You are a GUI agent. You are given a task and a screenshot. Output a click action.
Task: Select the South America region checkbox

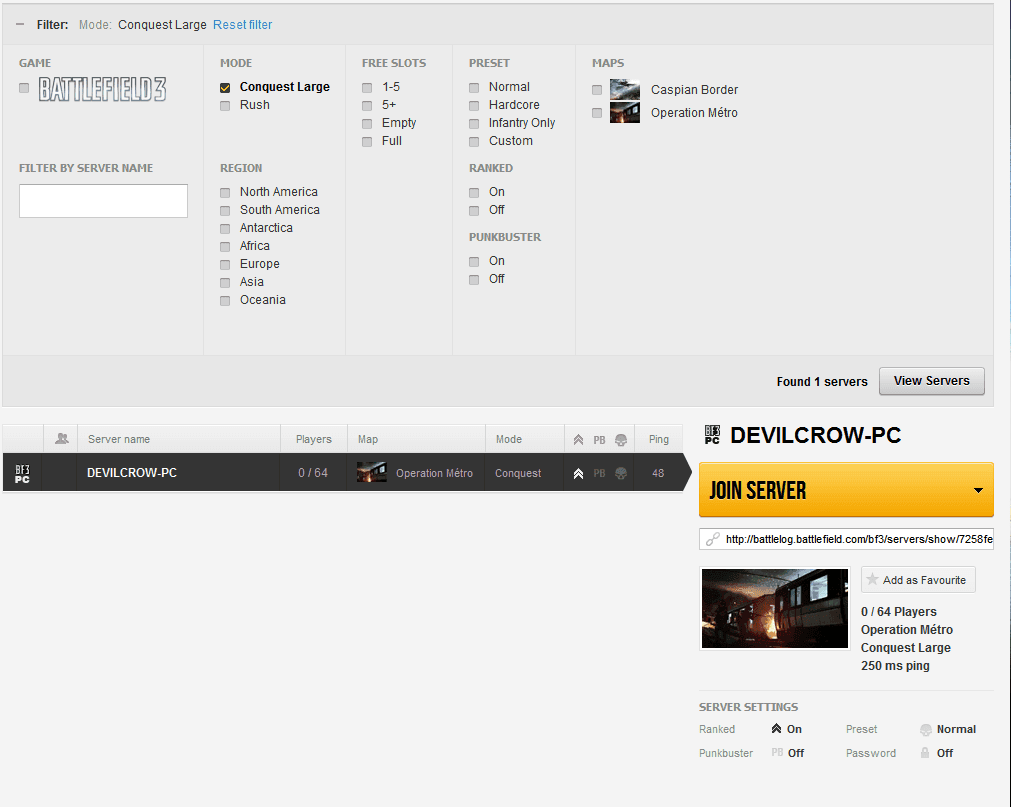tap(225, 211)
